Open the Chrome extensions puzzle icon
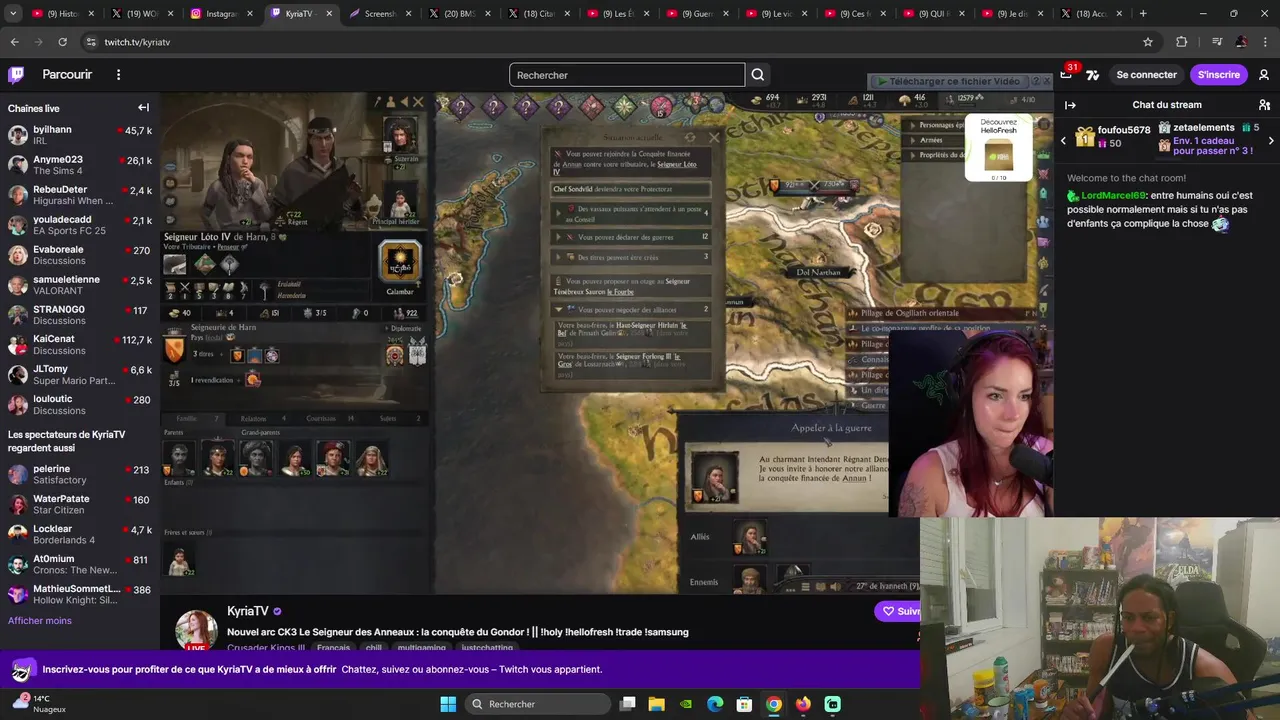1280x720 pixels. tap(1182, 42)
